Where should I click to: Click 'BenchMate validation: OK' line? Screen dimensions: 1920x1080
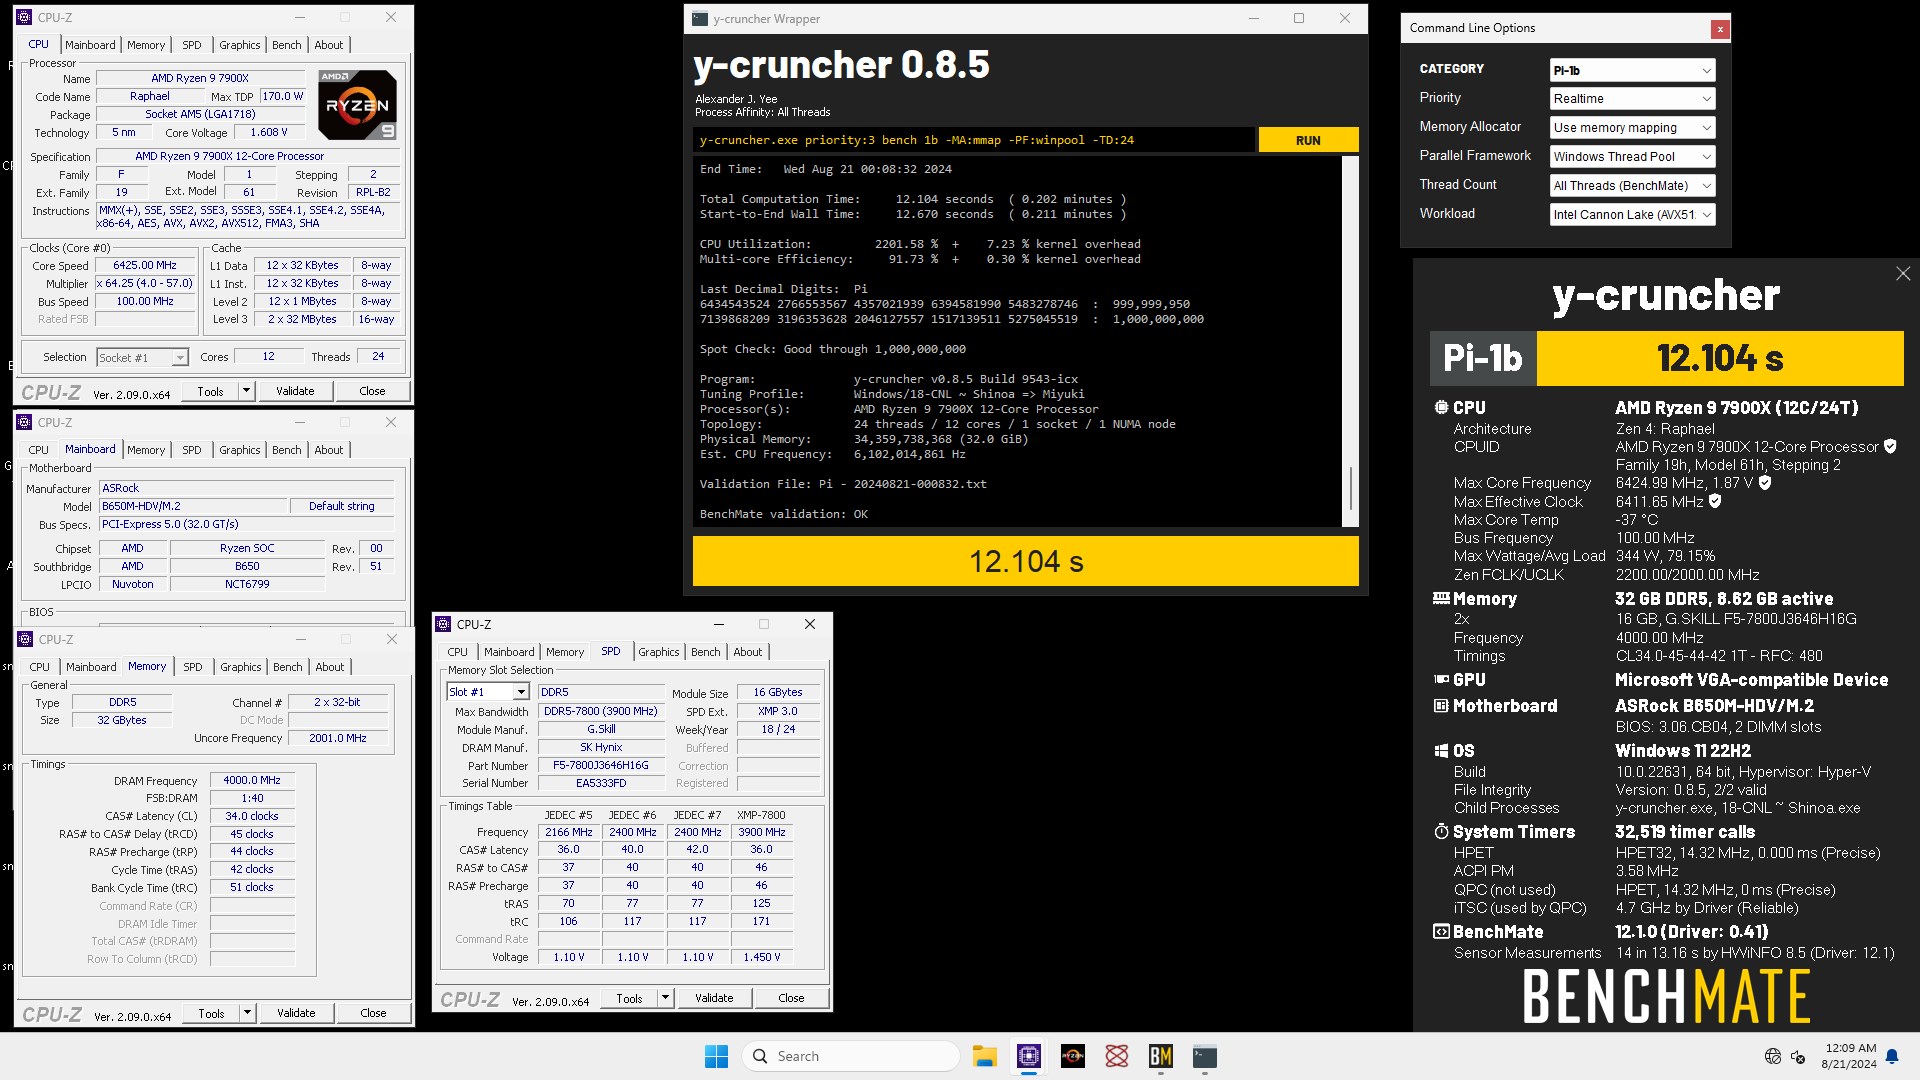tap(783, 514)
